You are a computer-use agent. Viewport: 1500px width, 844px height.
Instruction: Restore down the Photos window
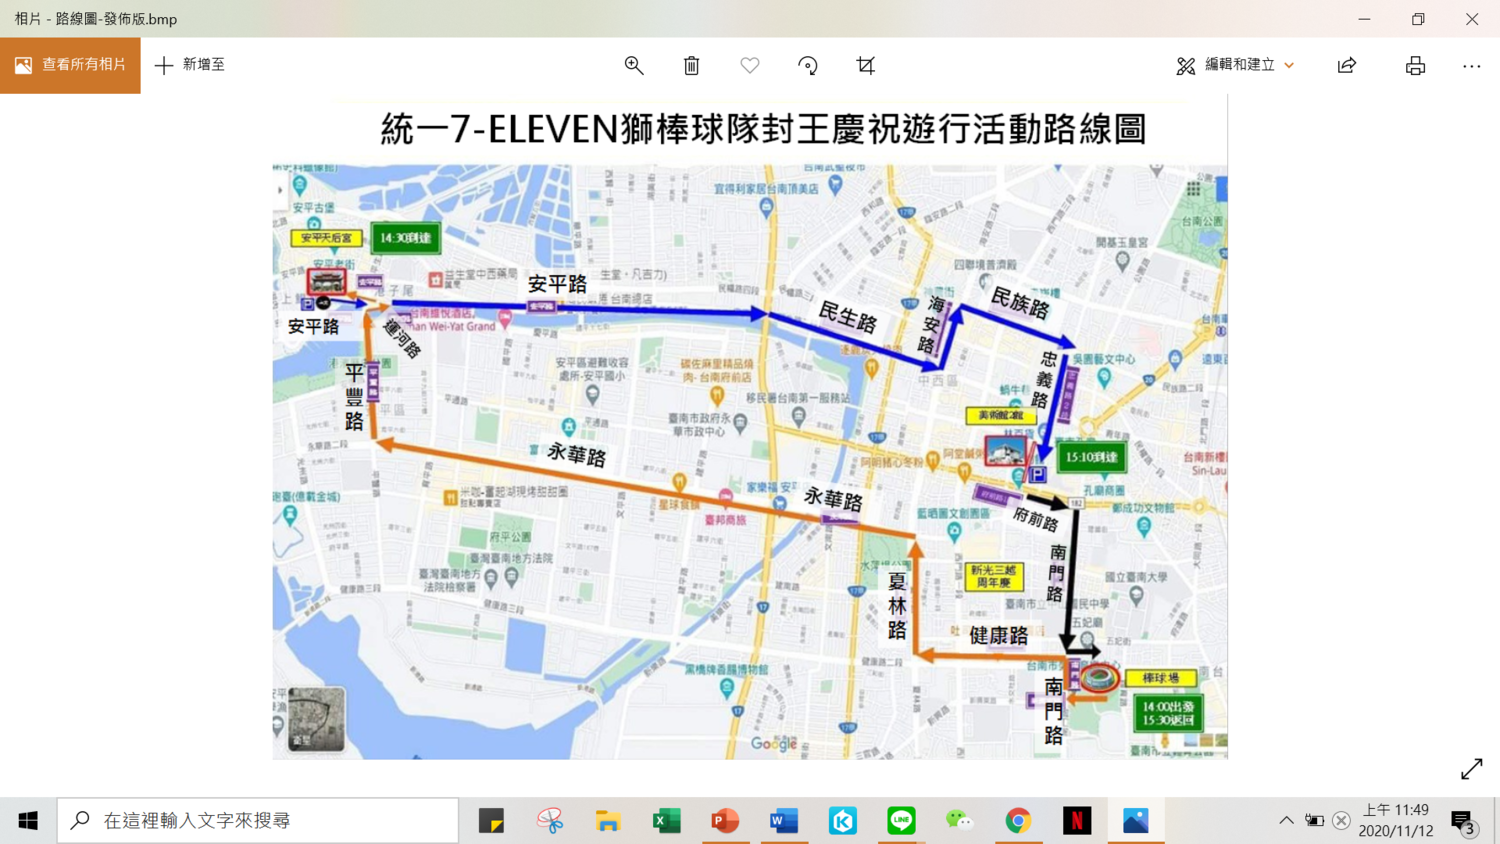1418,19
